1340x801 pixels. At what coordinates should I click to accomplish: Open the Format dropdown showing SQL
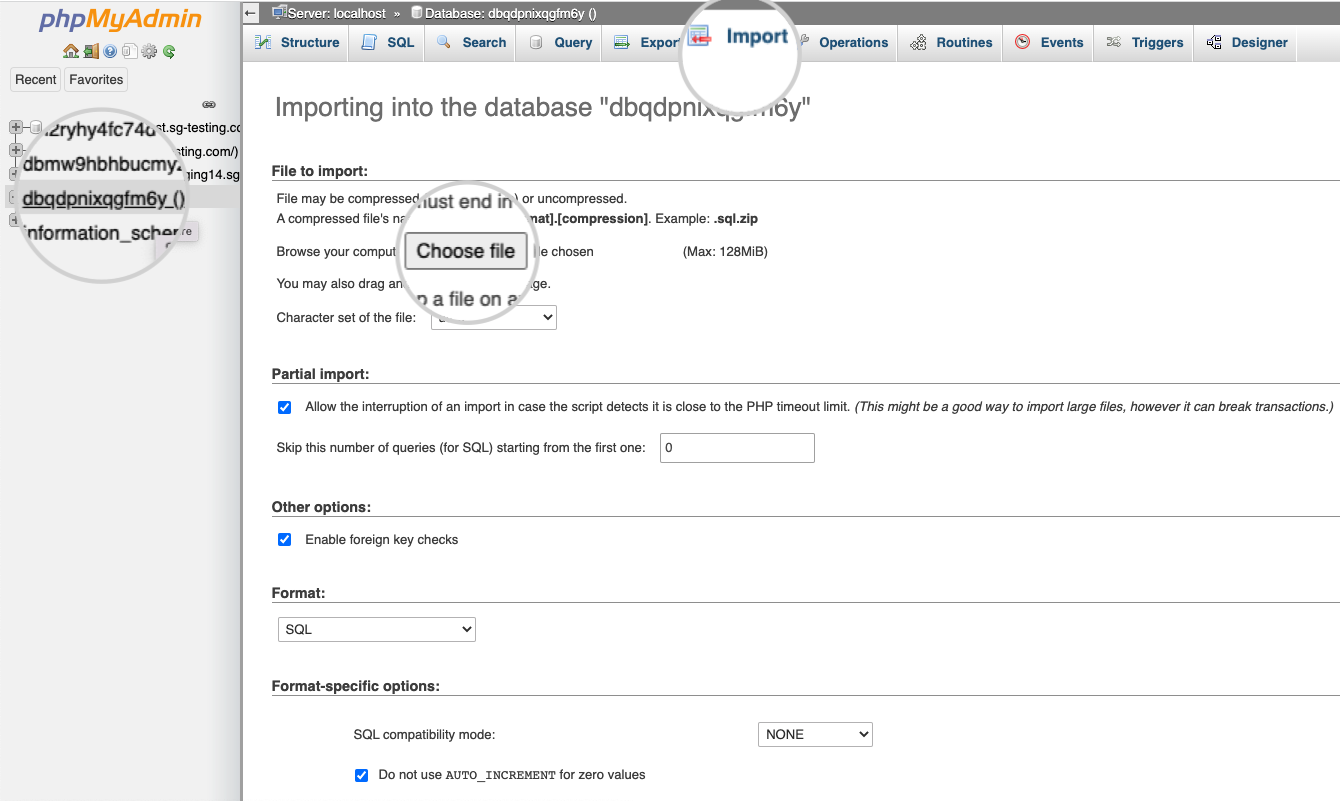tap(377, 629)
